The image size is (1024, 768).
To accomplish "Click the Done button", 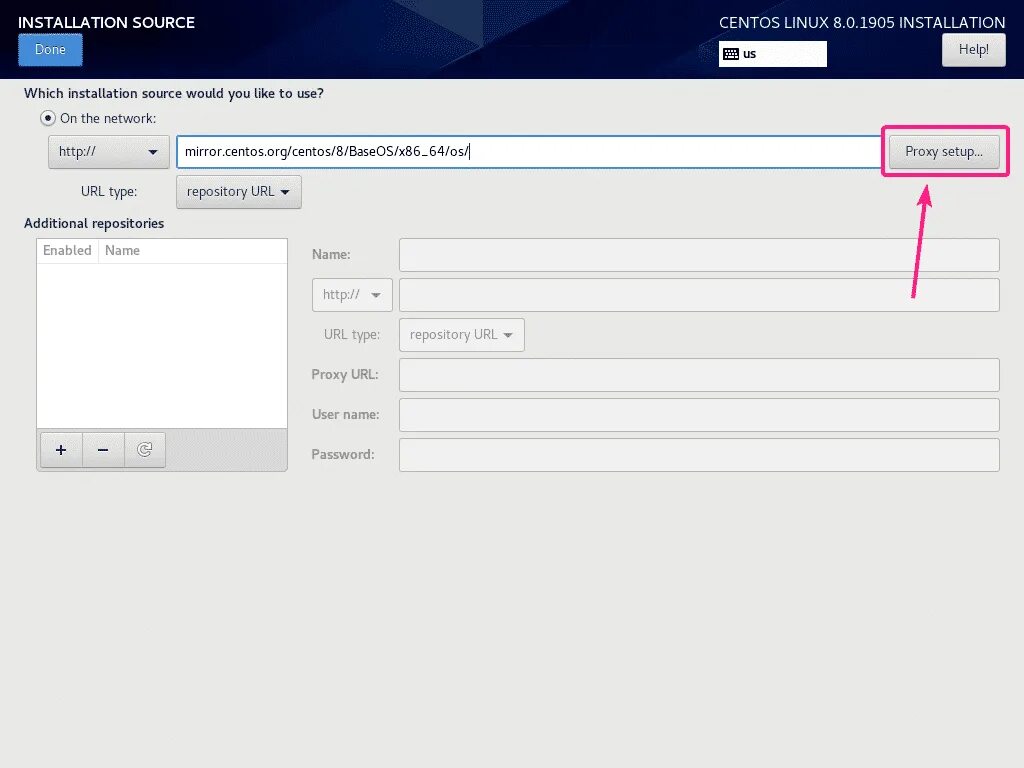I will click(50, 50).
